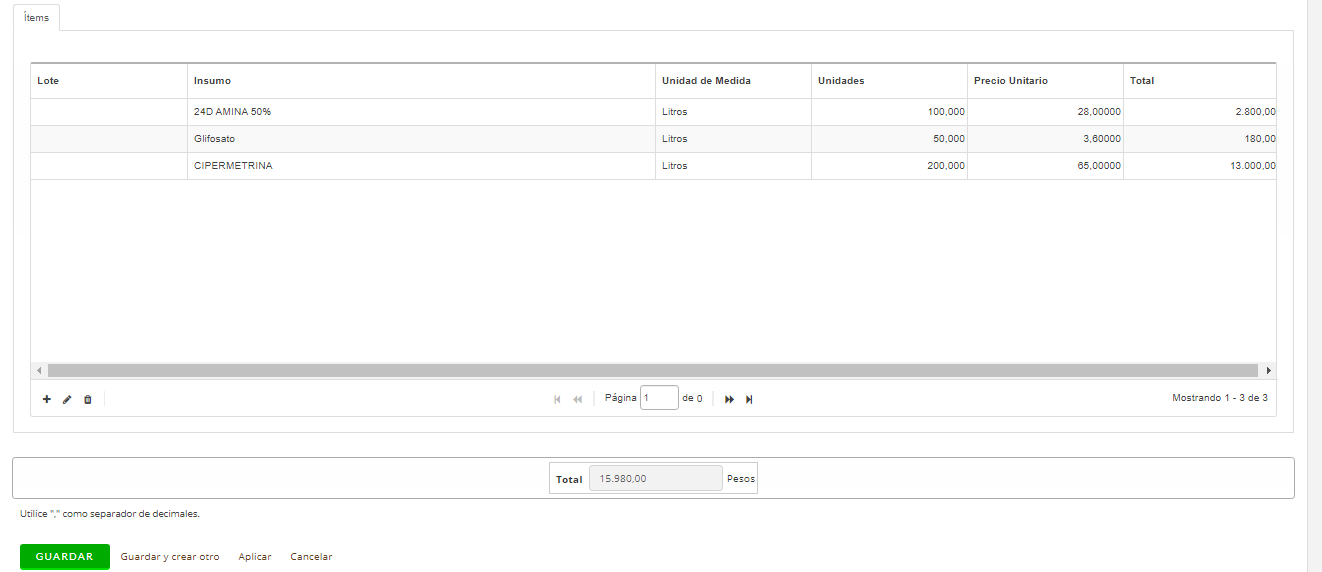Click the empty Lote cell for Glifosato
Viewport: 1322px width, 572px height.
pos(109,139)
